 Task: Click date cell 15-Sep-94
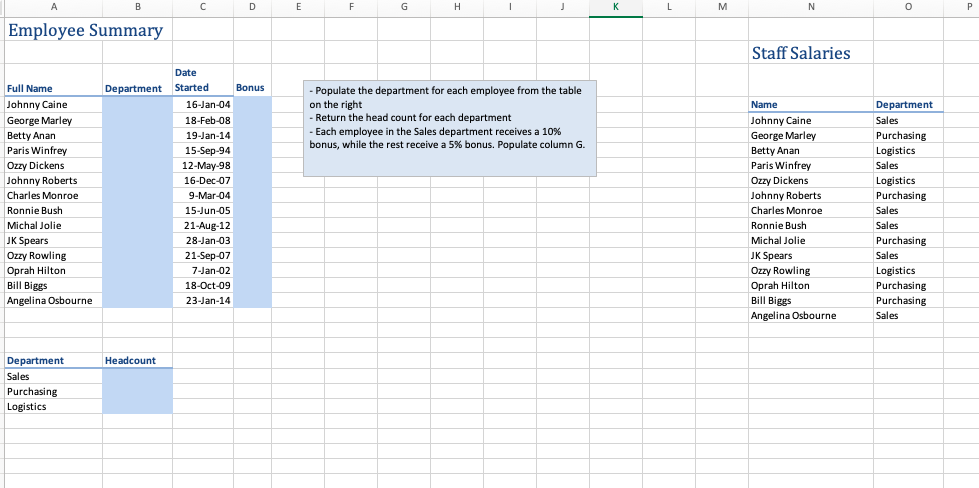(x=203, y=150)
